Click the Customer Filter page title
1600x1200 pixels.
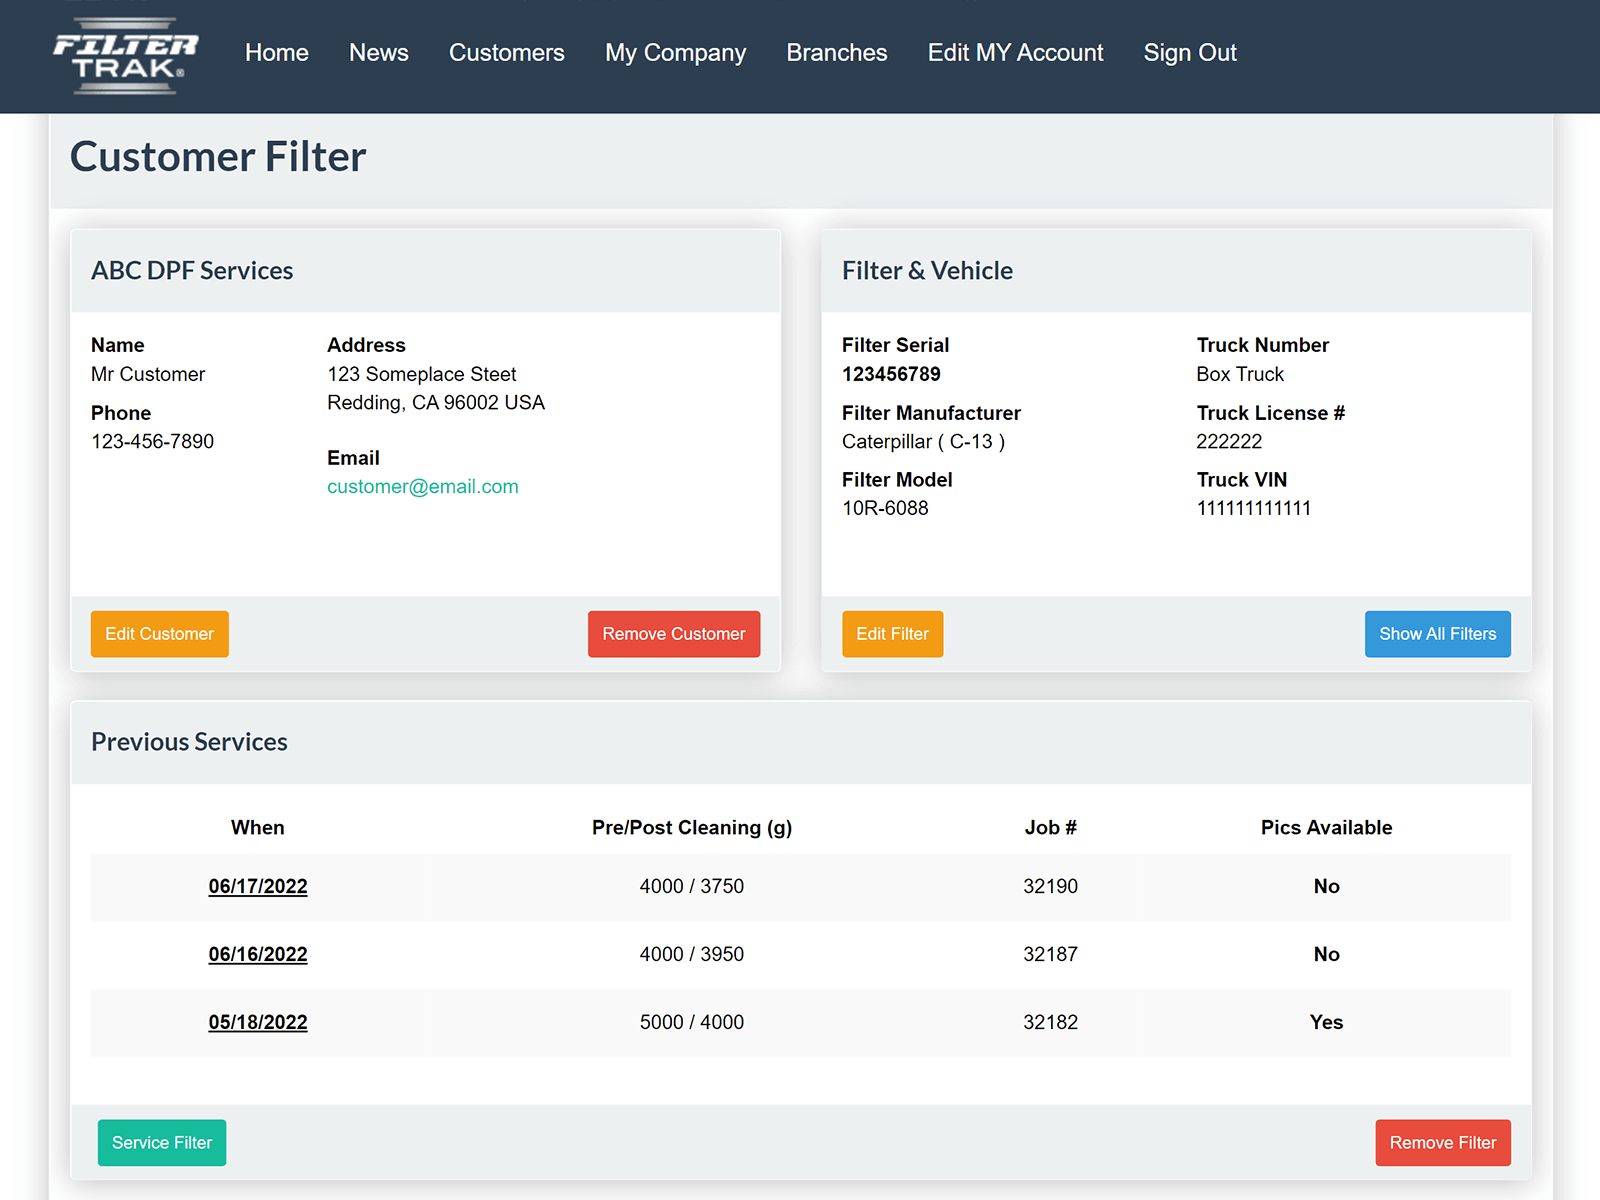tap(218, 157)
